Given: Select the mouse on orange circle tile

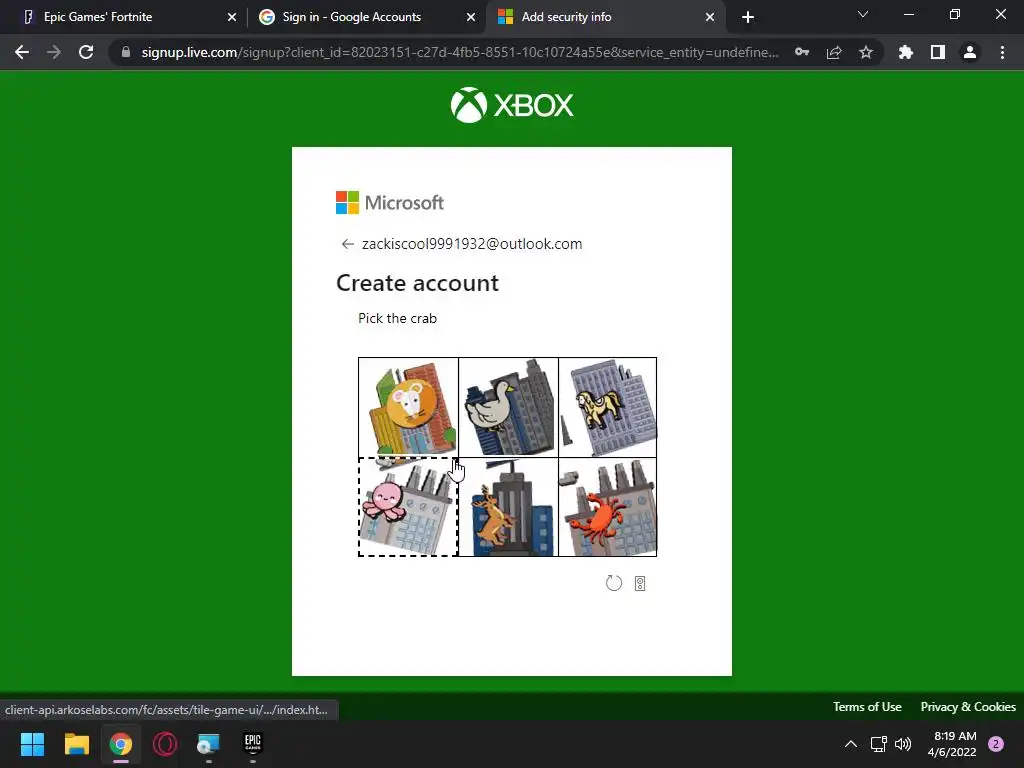Looking at the screenshot, I should pos(408,407).
